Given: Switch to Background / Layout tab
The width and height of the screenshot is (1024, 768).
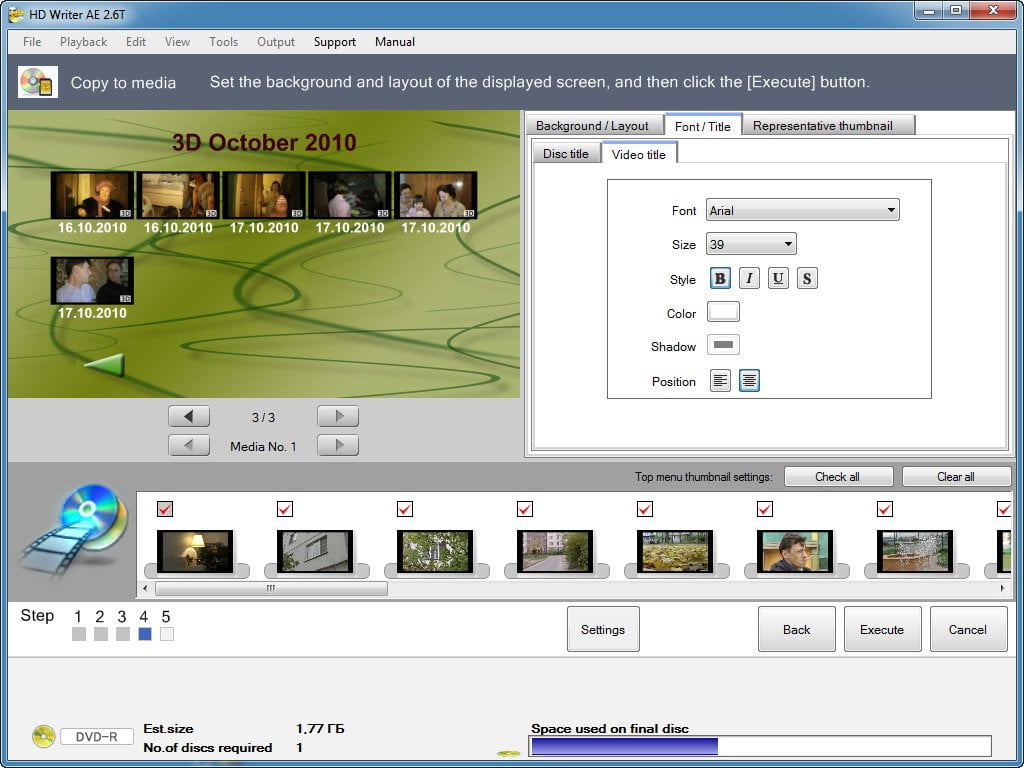Looking at the screenshot, I should [x=592, y=125].
